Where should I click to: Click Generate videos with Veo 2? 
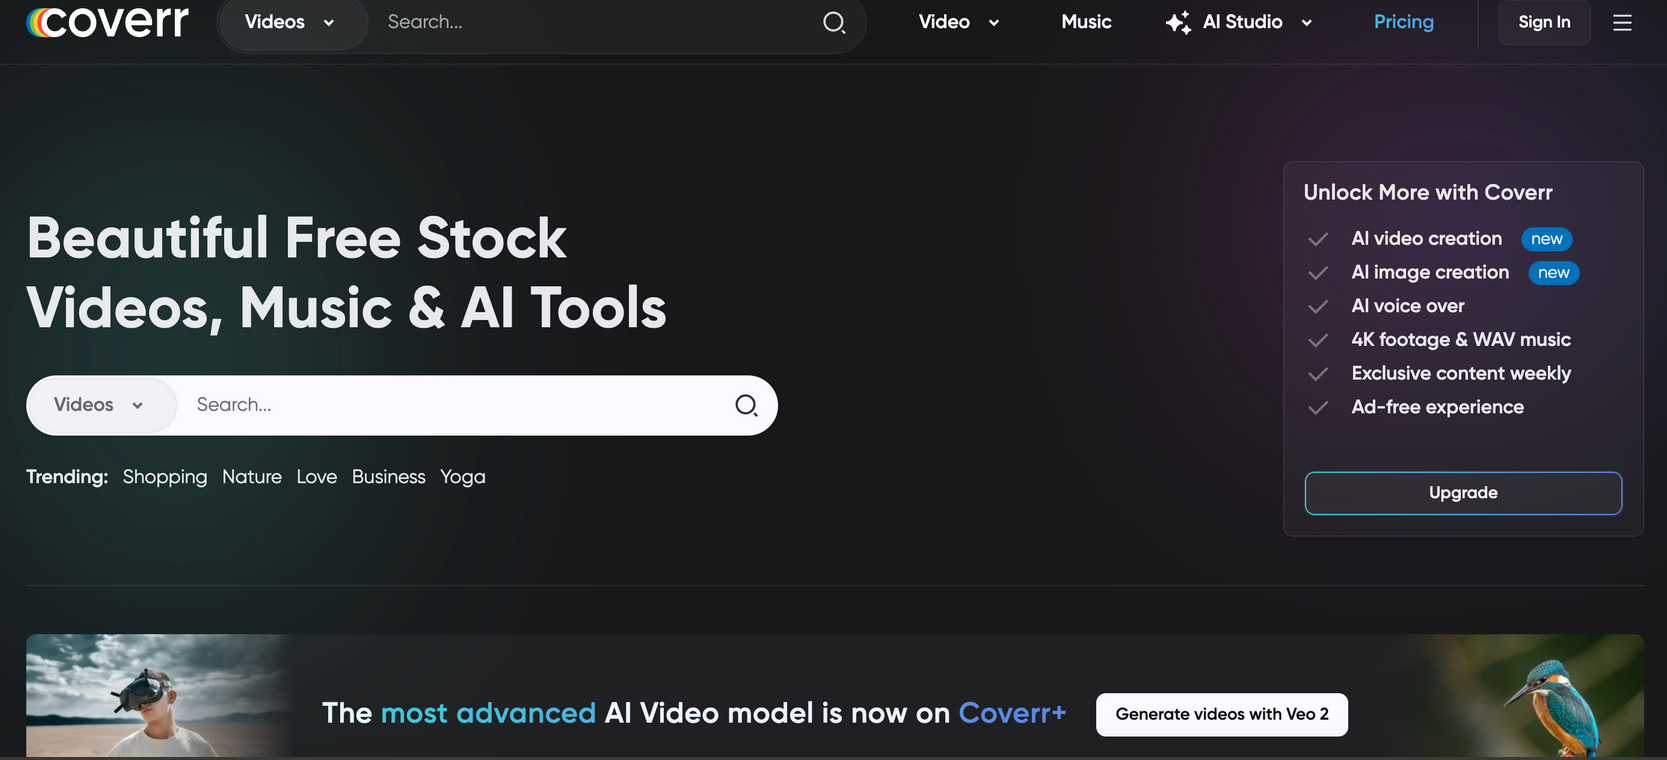pos(1222,714)
